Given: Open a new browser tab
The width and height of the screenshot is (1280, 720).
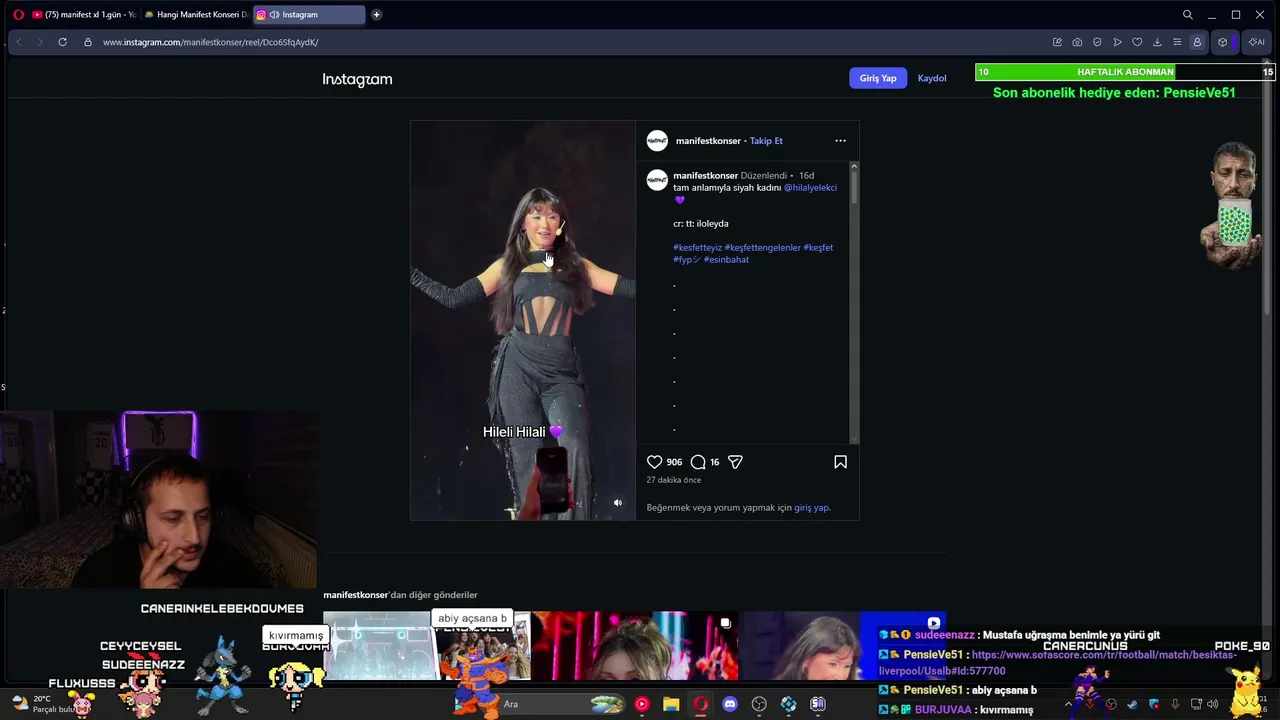Looking at the screenshot, I should [376, 15].
